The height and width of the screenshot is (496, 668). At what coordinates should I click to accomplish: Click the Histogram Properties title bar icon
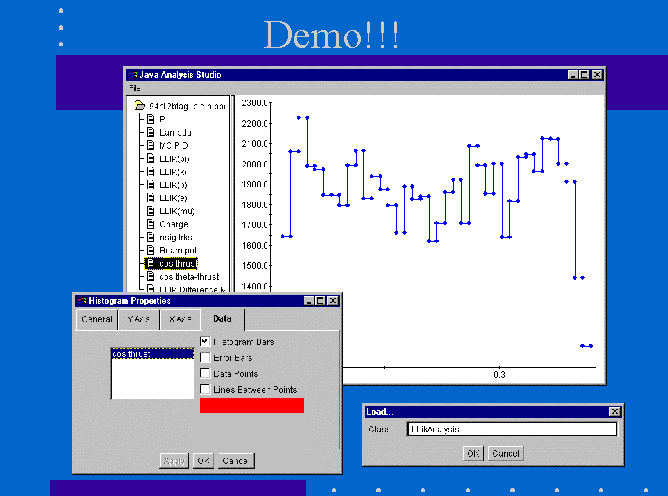pyautogui.click(x=81, y=300)
